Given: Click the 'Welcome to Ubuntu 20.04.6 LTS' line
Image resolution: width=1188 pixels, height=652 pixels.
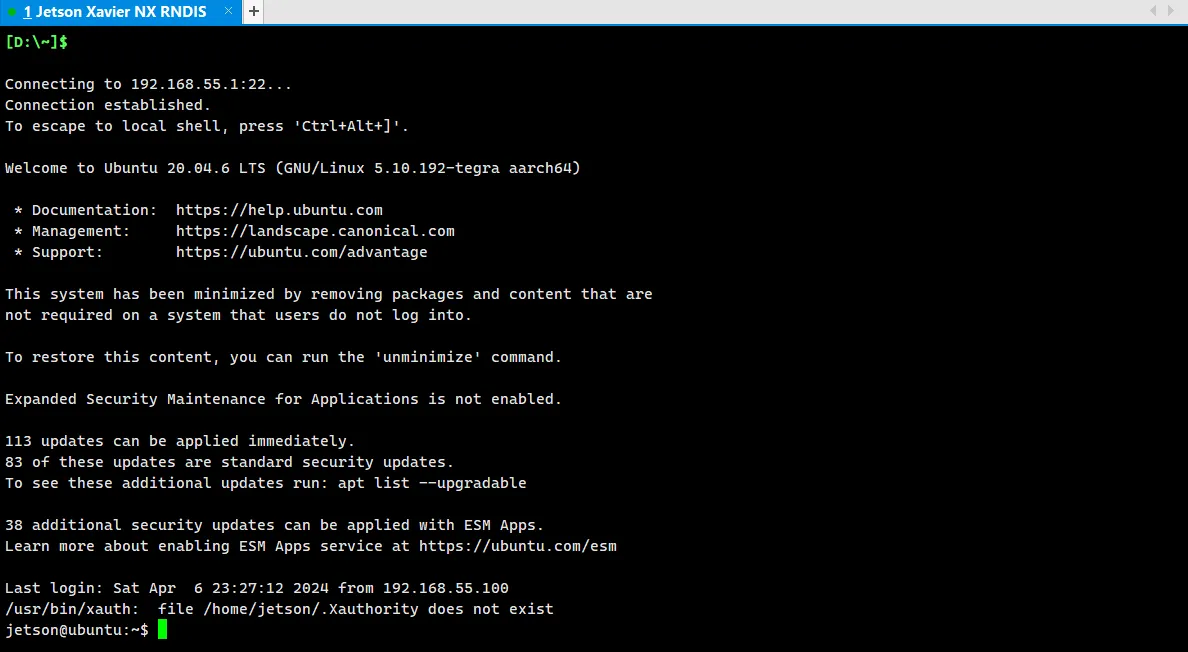Looking at the screenshot, I should tap(292, 168).
